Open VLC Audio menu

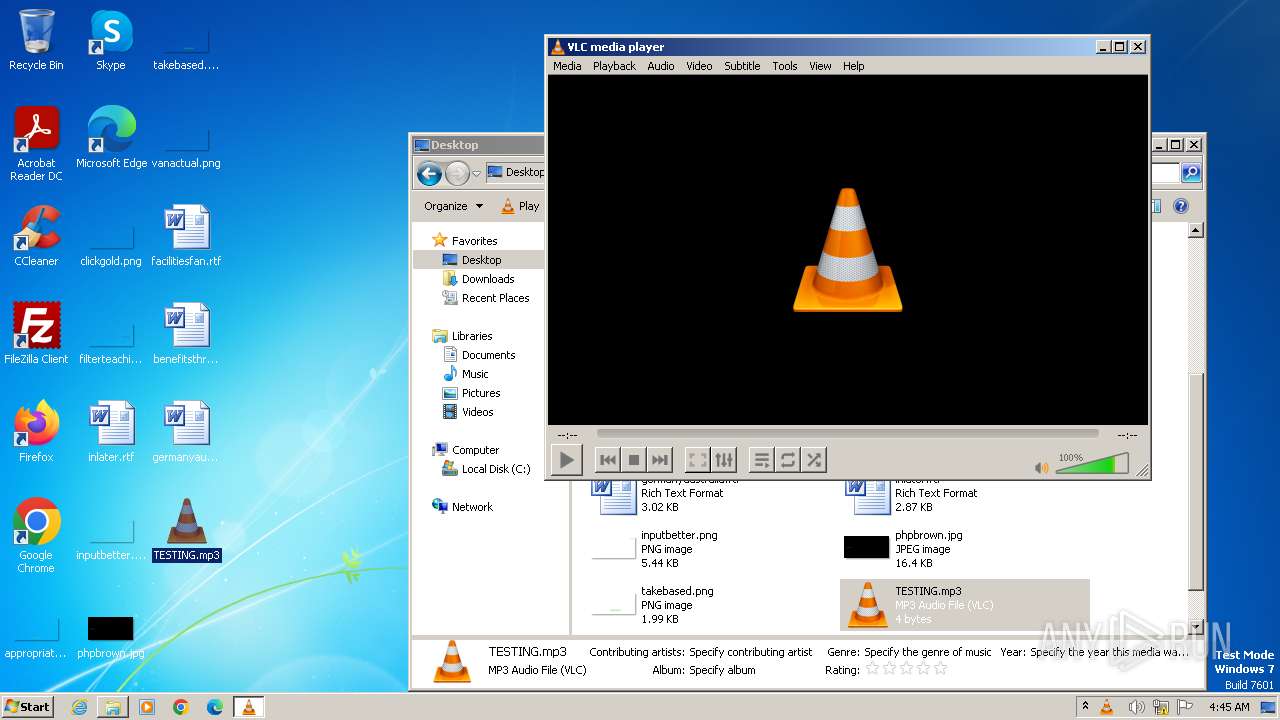(x=661, y=66)
